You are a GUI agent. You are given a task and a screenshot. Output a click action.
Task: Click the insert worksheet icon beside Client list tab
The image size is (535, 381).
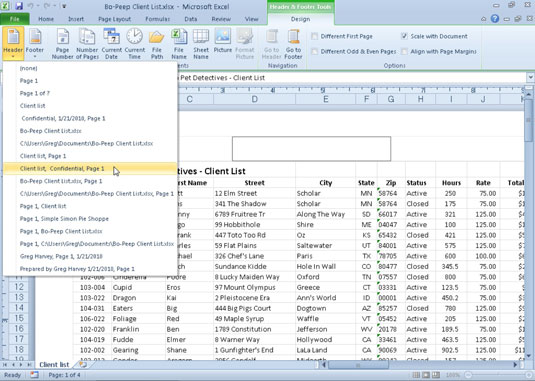[83, 365]
